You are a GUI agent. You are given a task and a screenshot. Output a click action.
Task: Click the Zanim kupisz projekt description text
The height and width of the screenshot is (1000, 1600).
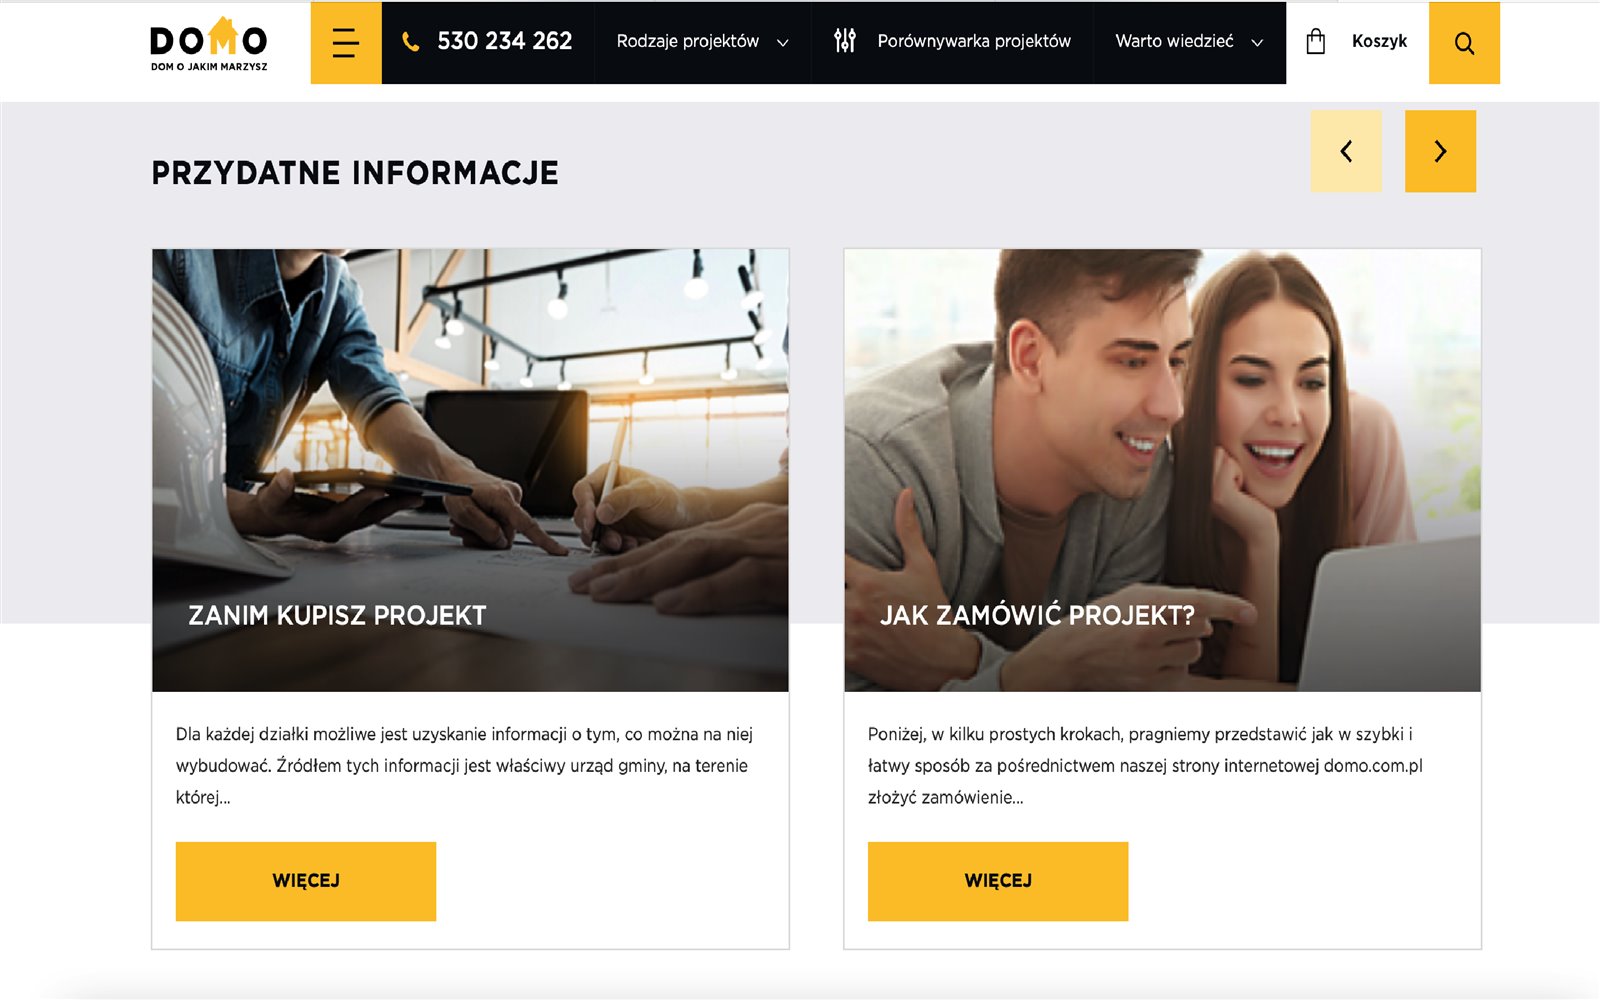(466, 766)
